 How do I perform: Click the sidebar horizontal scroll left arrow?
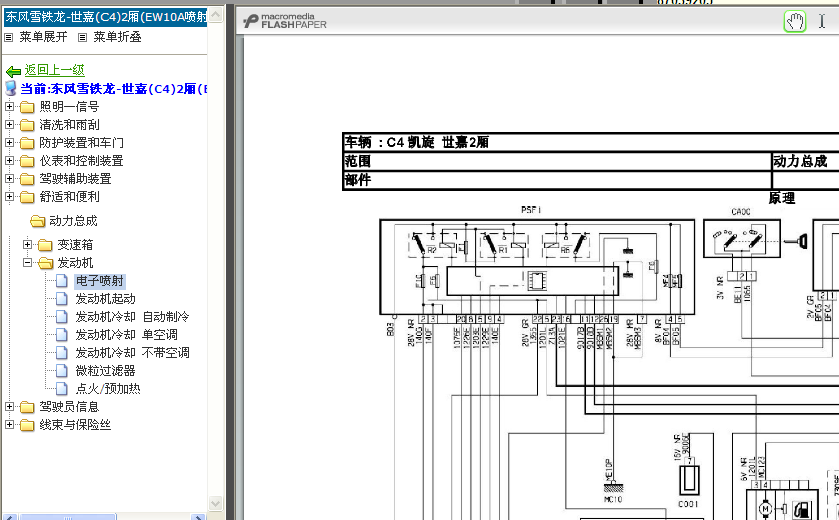tap(10, 517)
